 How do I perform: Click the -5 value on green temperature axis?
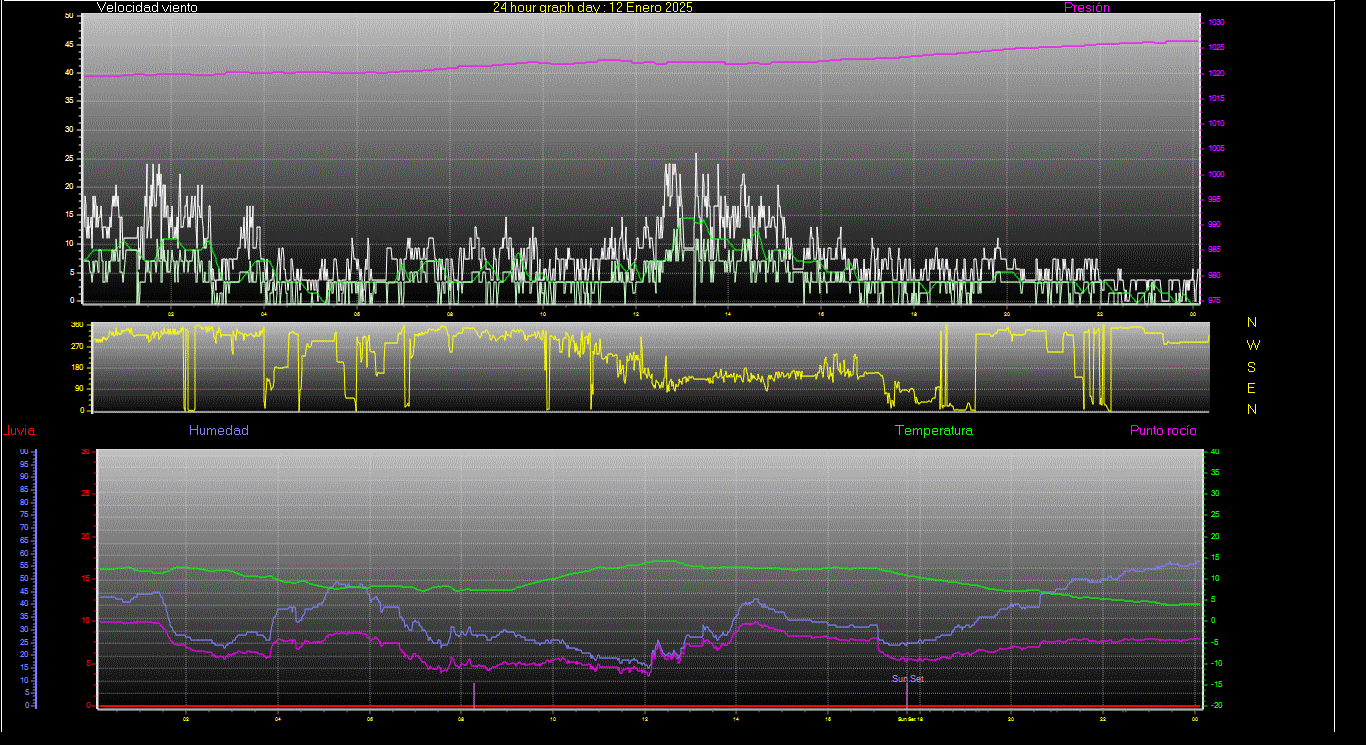click(1215, 642)
